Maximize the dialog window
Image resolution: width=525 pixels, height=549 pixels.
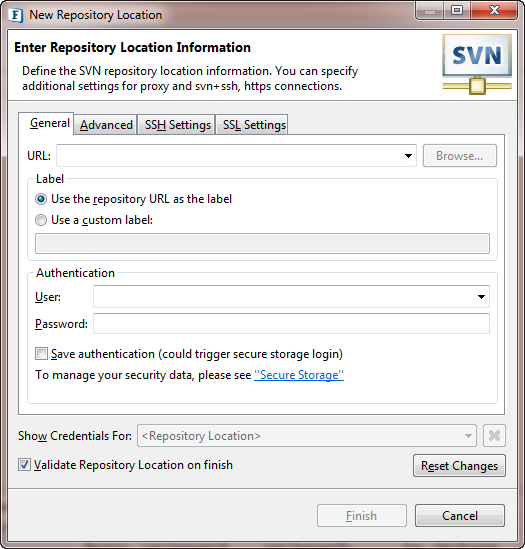click(x=457, y=10)
